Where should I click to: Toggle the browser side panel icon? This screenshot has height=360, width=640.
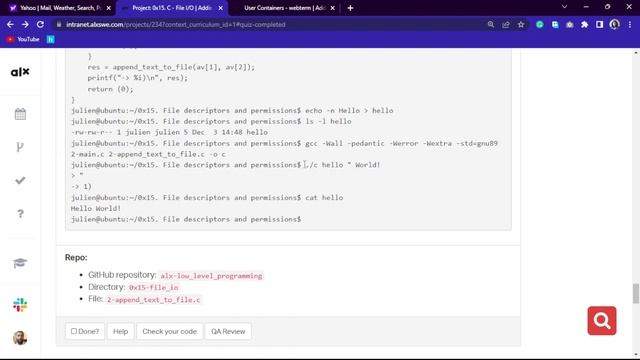point(599,24)
